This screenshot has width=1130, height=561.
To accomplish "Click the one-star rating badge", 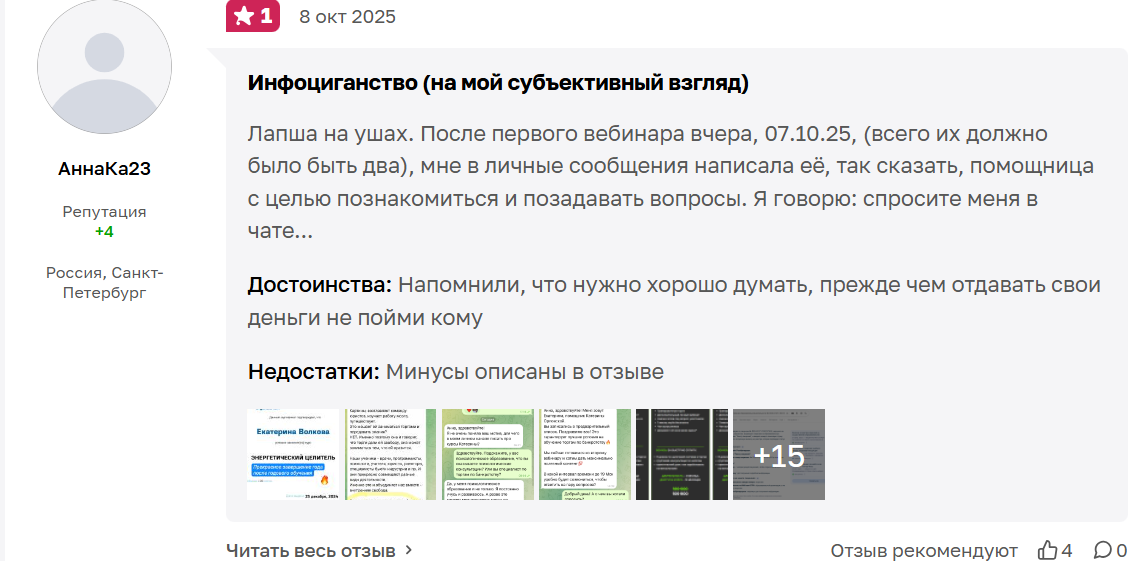I will point(252,16).
